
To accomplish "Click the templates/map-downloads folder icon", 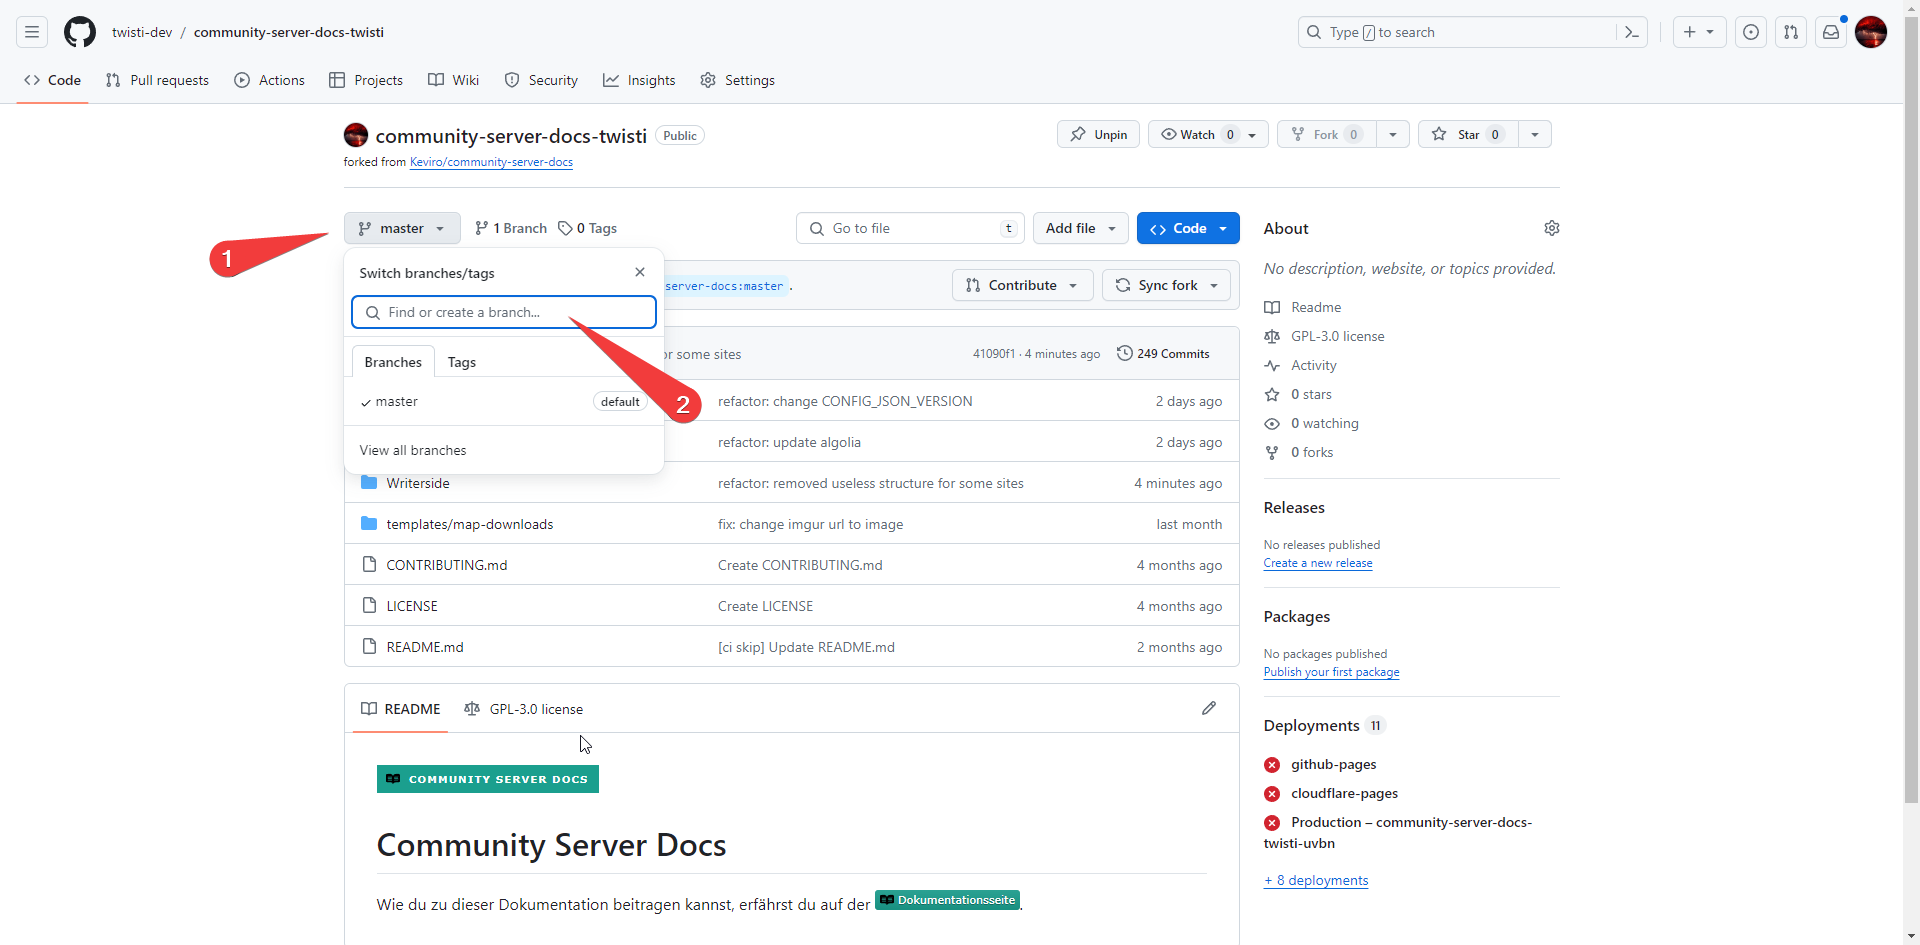I will pyautogui.click(x=369, y=524).
